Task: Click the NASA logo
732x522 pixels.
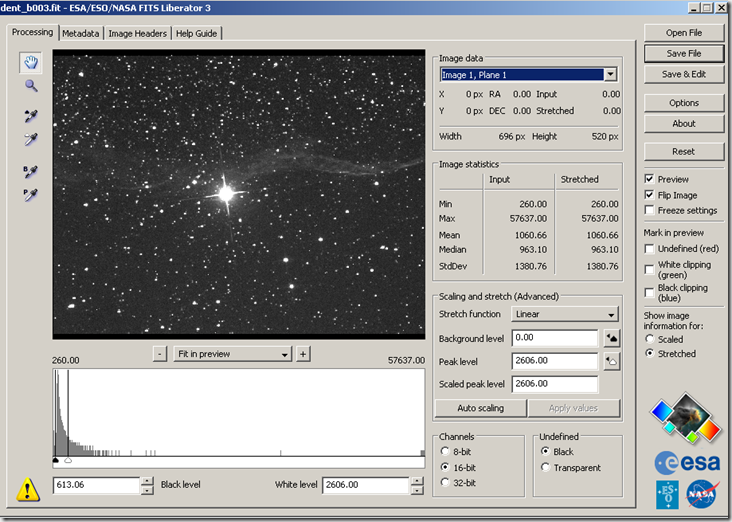Action: (702, 494)
